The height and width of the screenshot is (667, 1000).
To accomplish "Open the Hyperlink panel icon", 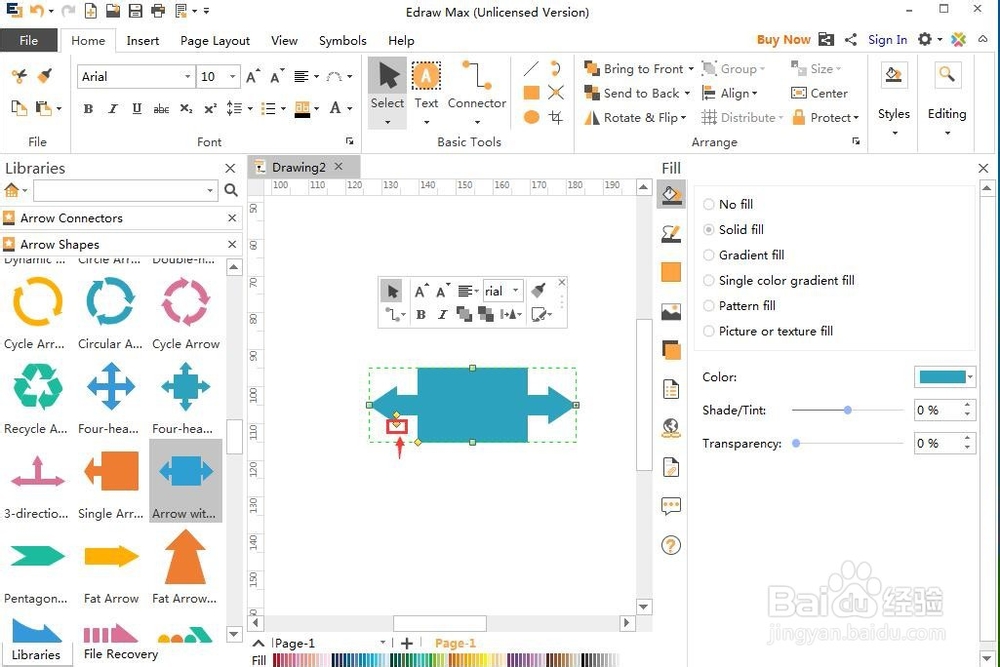I will click(x=671, y=428).
